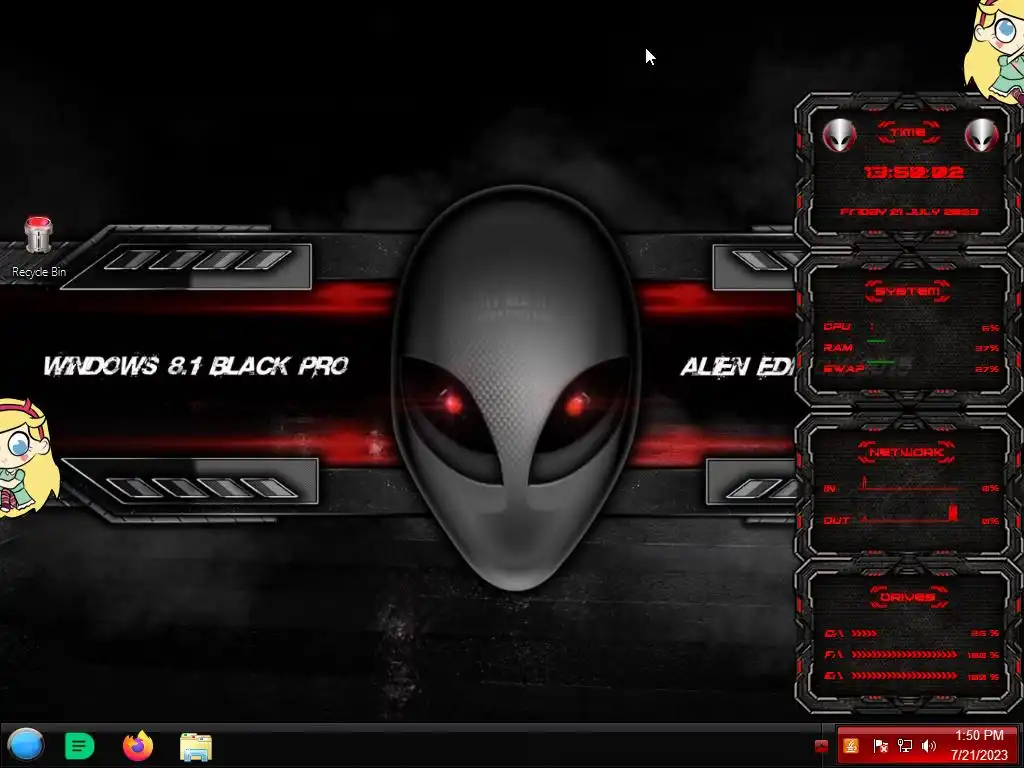Click the C:\ drive usage bar
Screen dimensions: 1024x768
tap(864, 633)
